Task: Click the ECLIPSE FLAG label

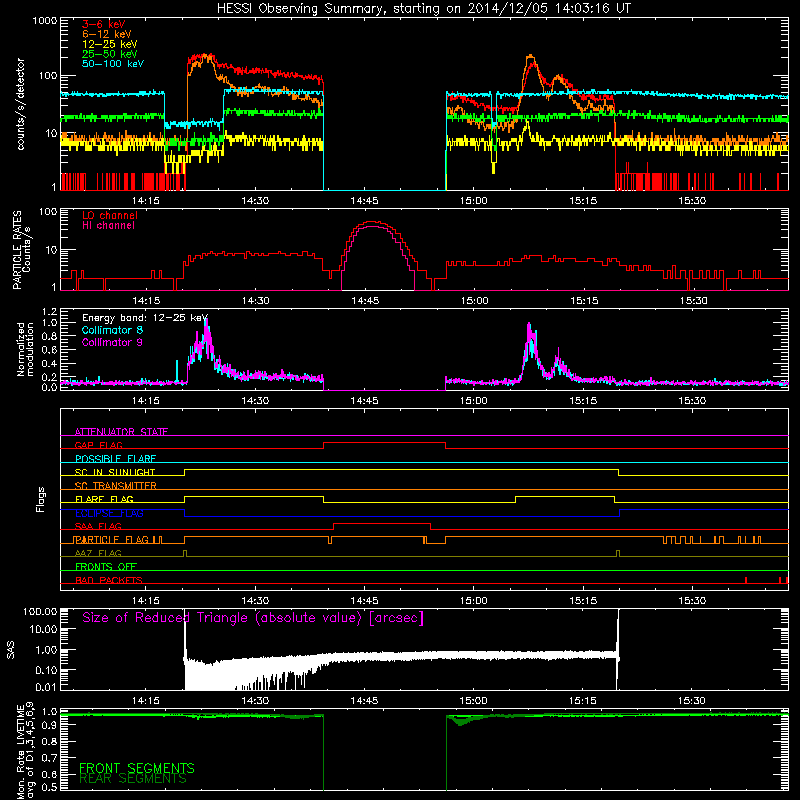Action: 109,513
